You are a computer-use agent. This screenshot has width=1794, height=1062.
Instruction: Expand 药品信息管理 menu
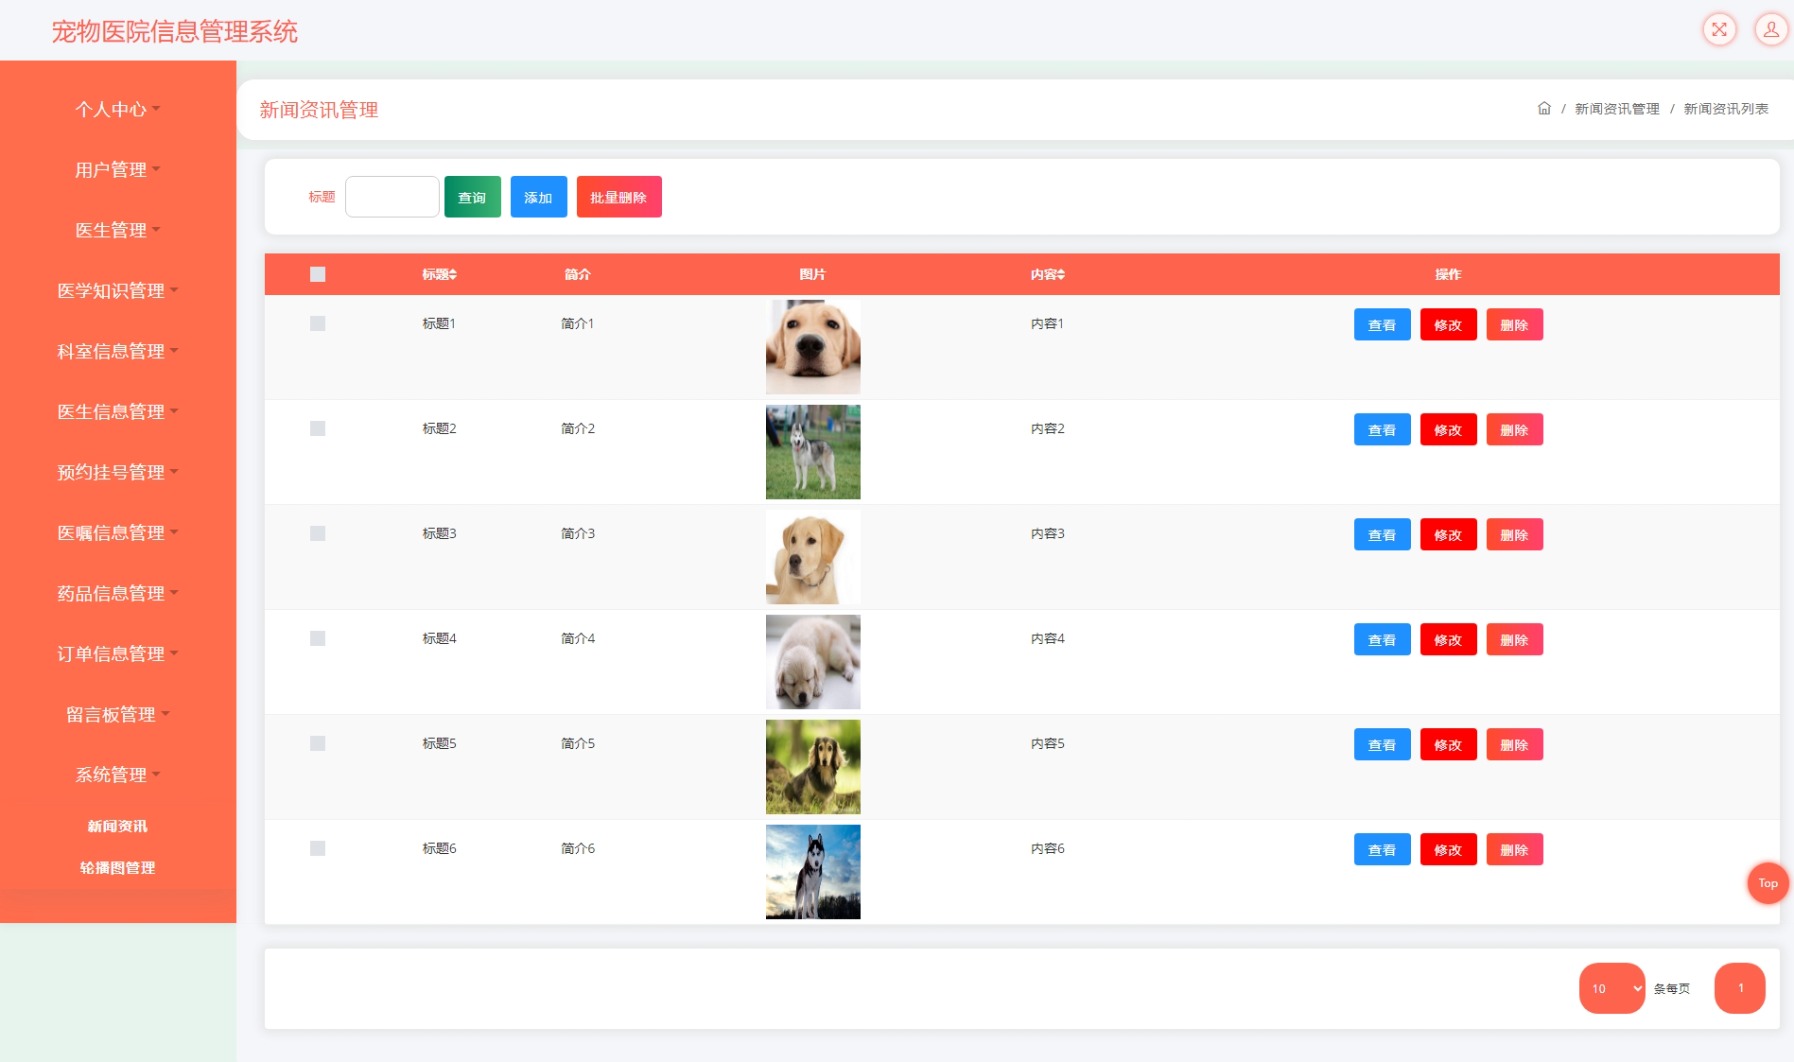pyautogui.click(x=118, y=593)
